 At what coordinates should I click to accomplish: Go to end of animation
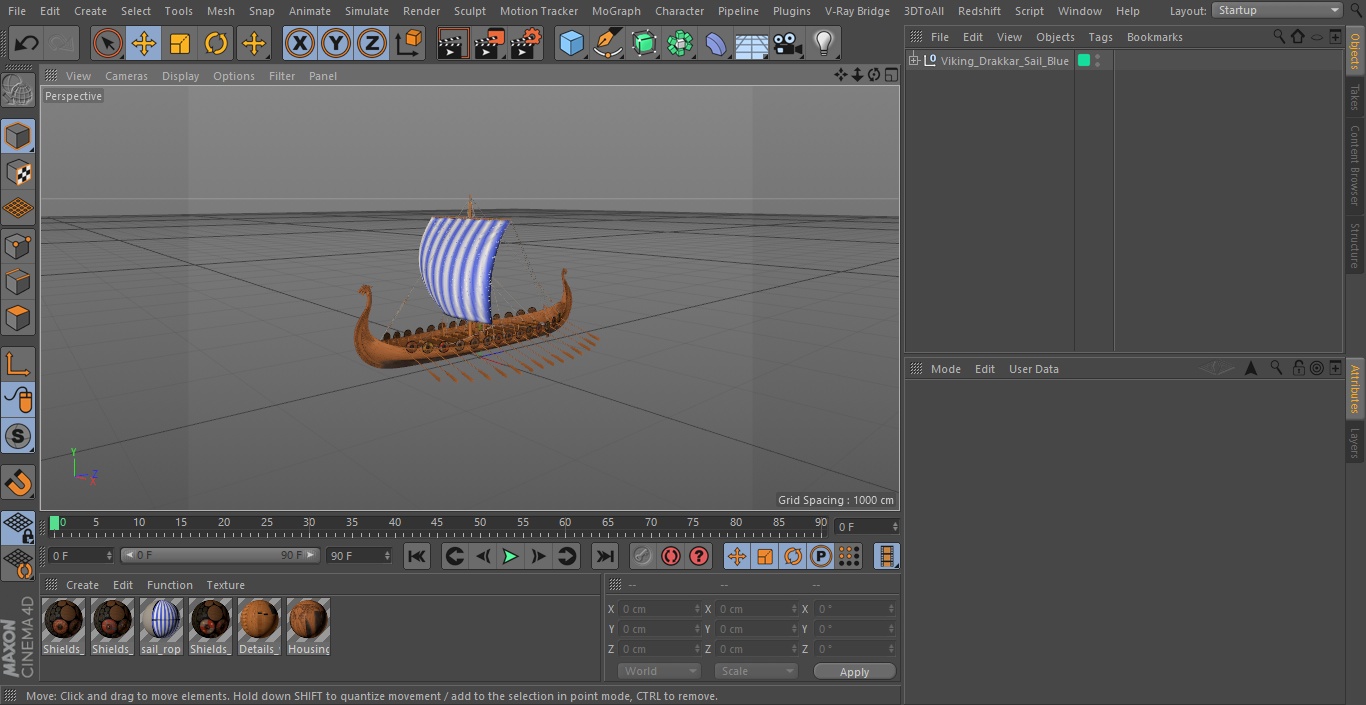point(605,556)
